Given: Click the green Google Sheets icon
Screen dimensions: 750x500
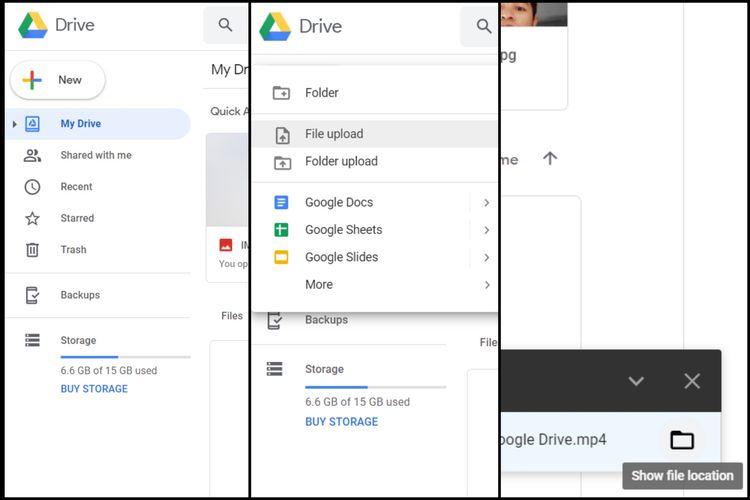Looking at the screenshot, I should pos(281,230).
